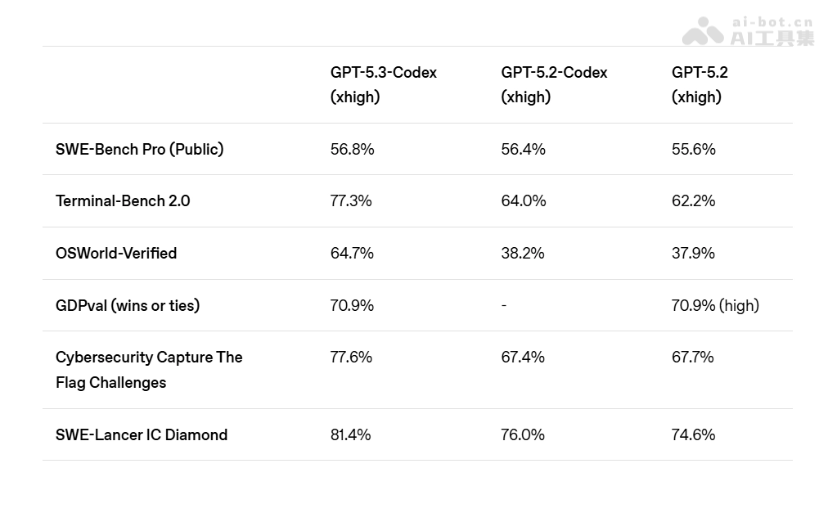This screenshot has width=837, height=512.
Task: Click the 56.8% SWE-Bench Pro score
Action: (x=352, y=149)
